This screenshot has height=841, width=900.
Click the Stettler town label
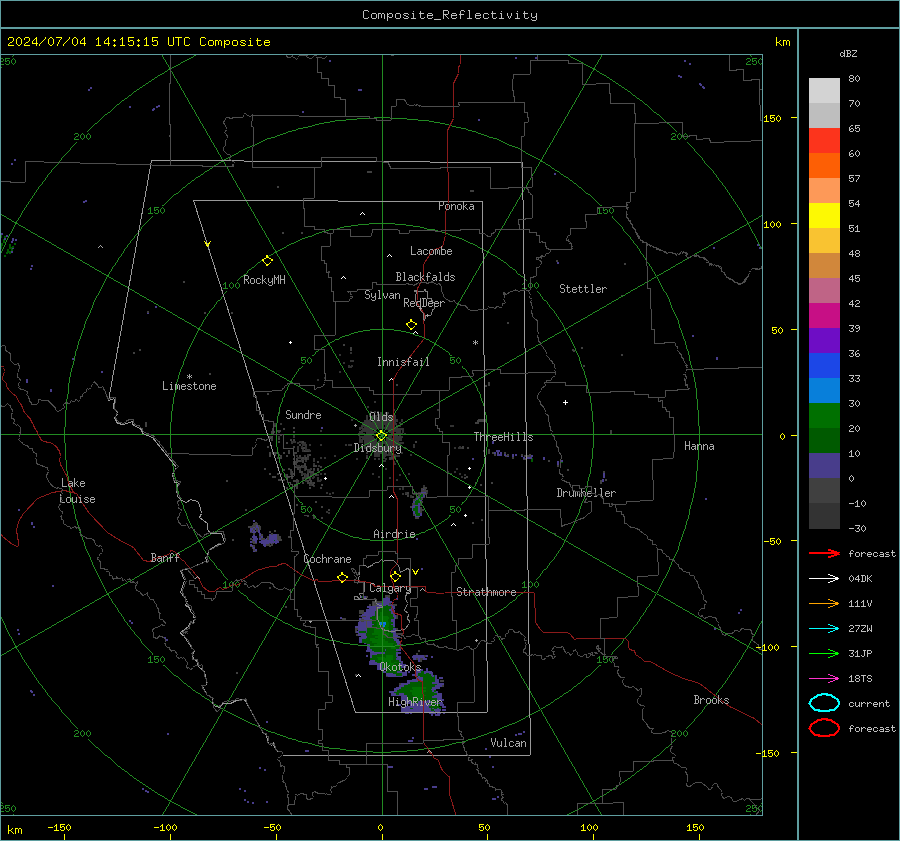pos(583,289)
